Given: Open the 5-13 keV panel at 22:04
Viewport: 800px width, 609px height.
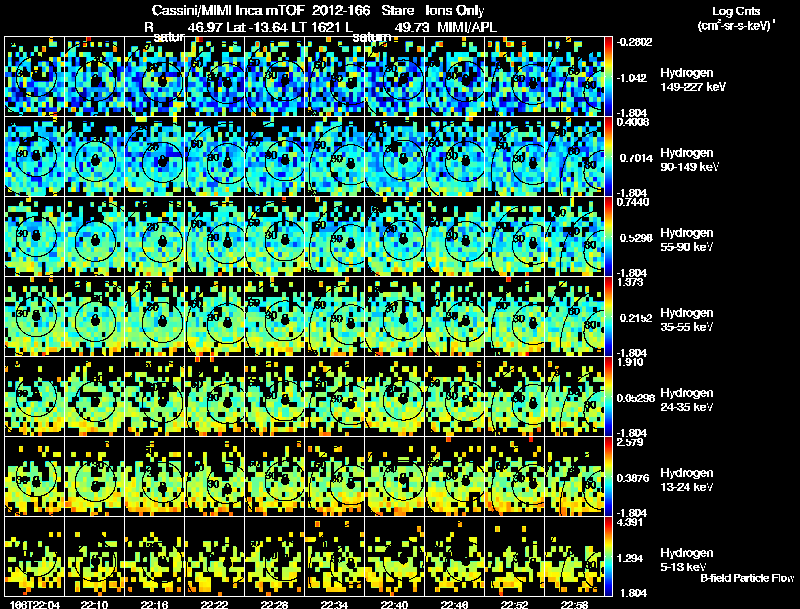Looking at the screenshot, I should pyautogui.click(x=35, y=556).
